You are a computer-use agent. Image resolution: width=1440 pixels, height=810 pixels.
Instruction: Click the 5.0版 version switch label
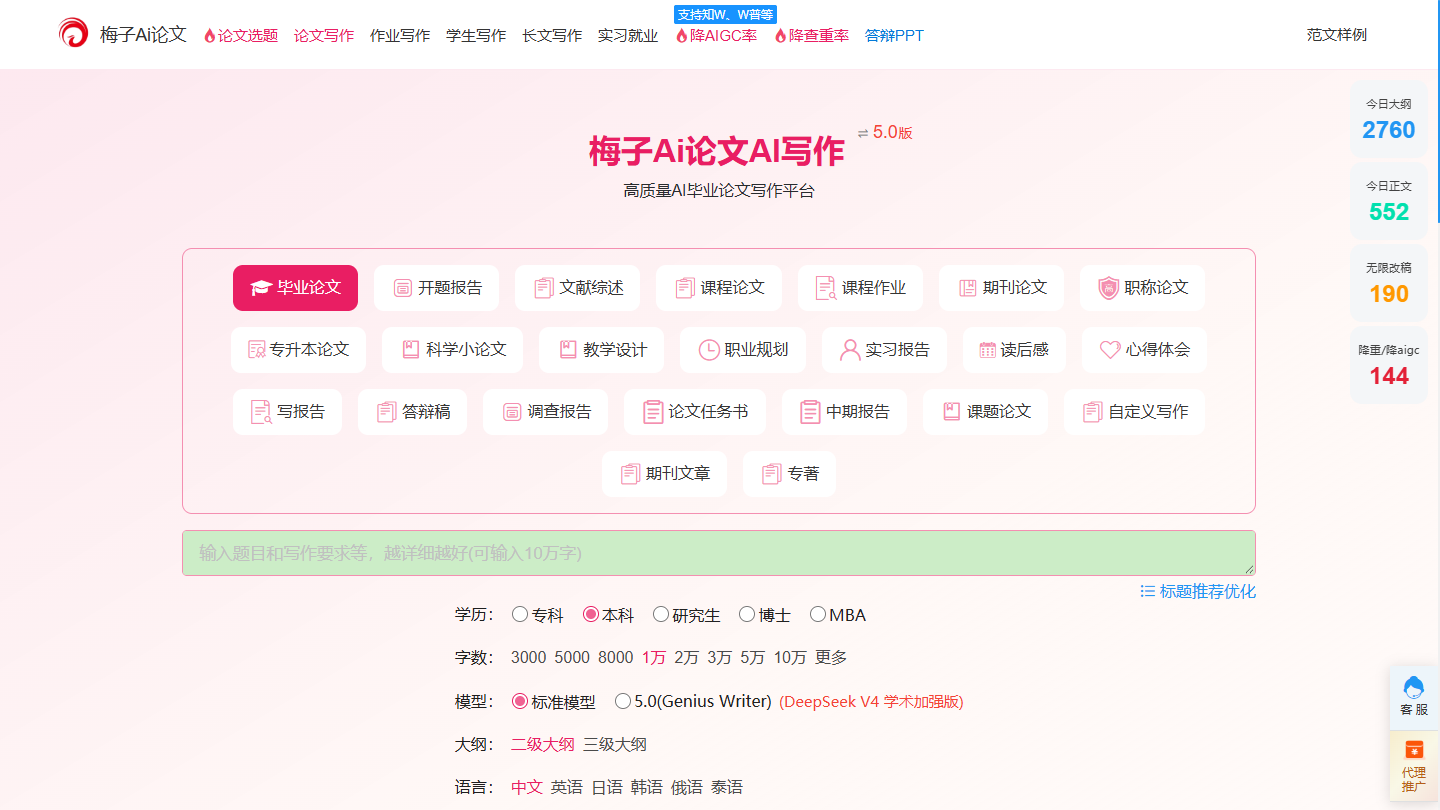click(885, 132)
